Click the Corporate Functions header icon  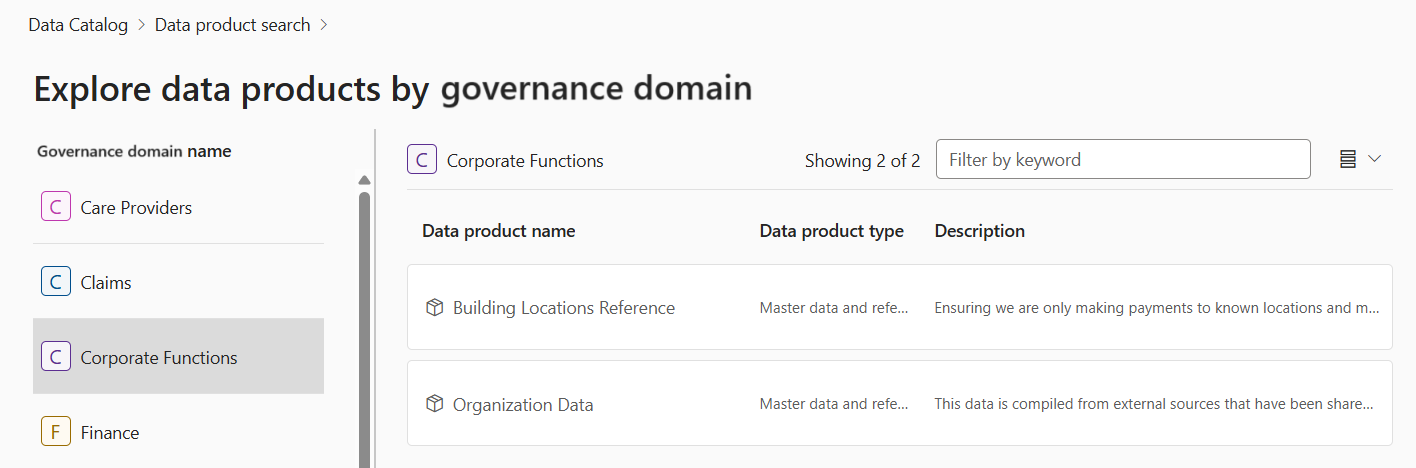[x=422, y=160]
